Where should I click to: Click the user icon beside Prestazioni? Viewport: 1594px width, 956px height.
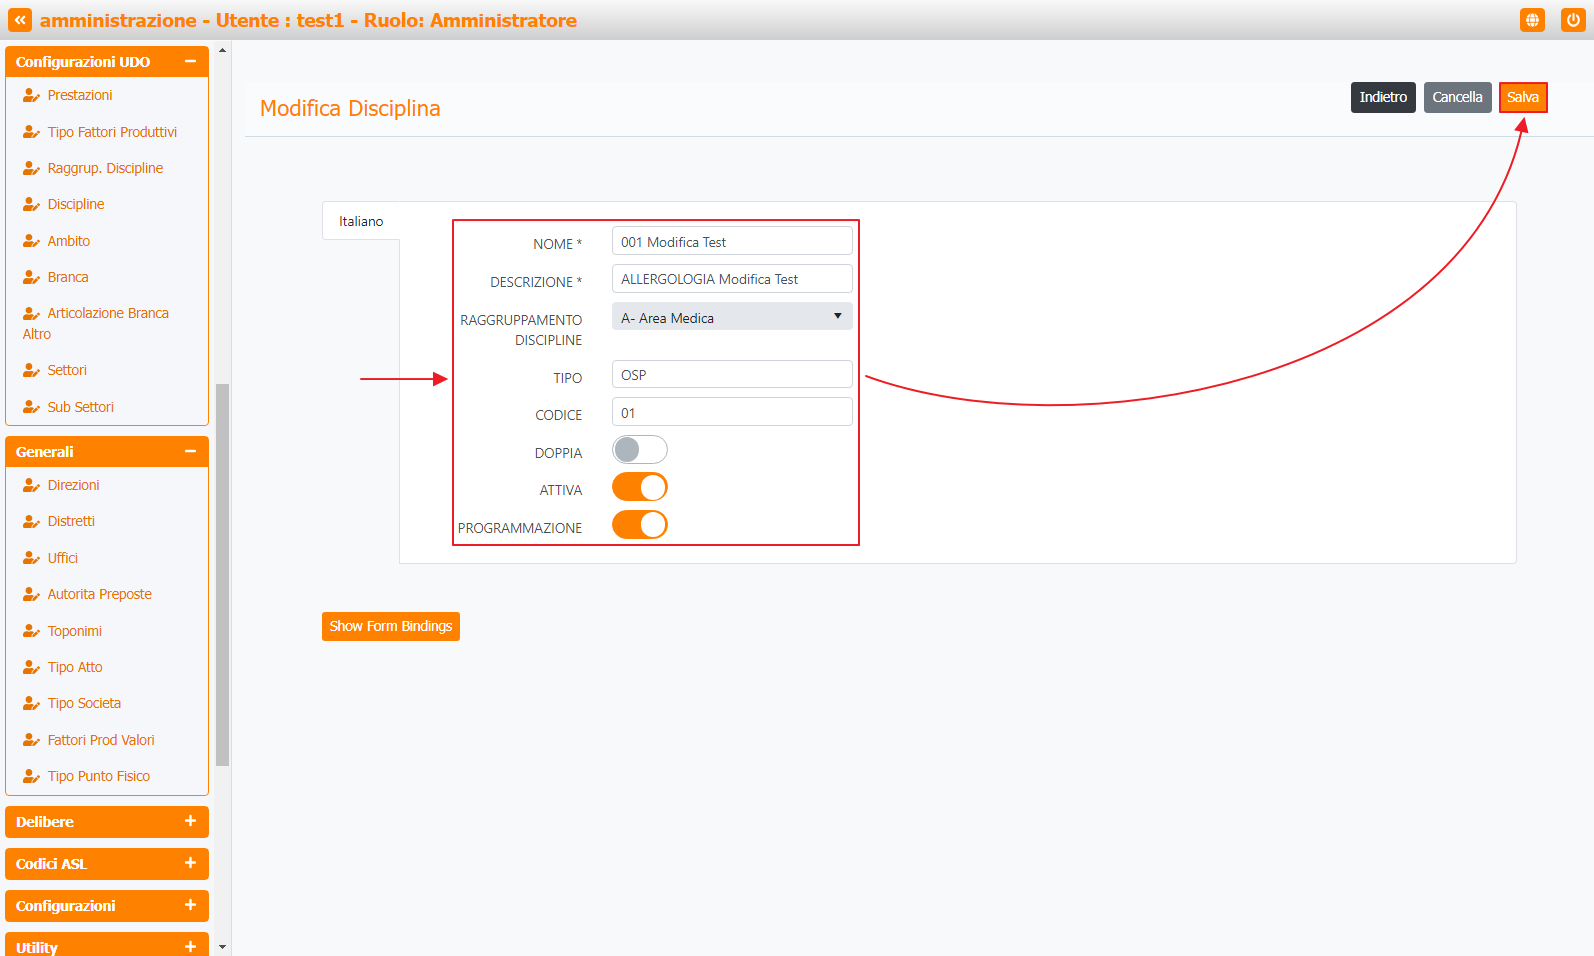(x=31, y=96)
